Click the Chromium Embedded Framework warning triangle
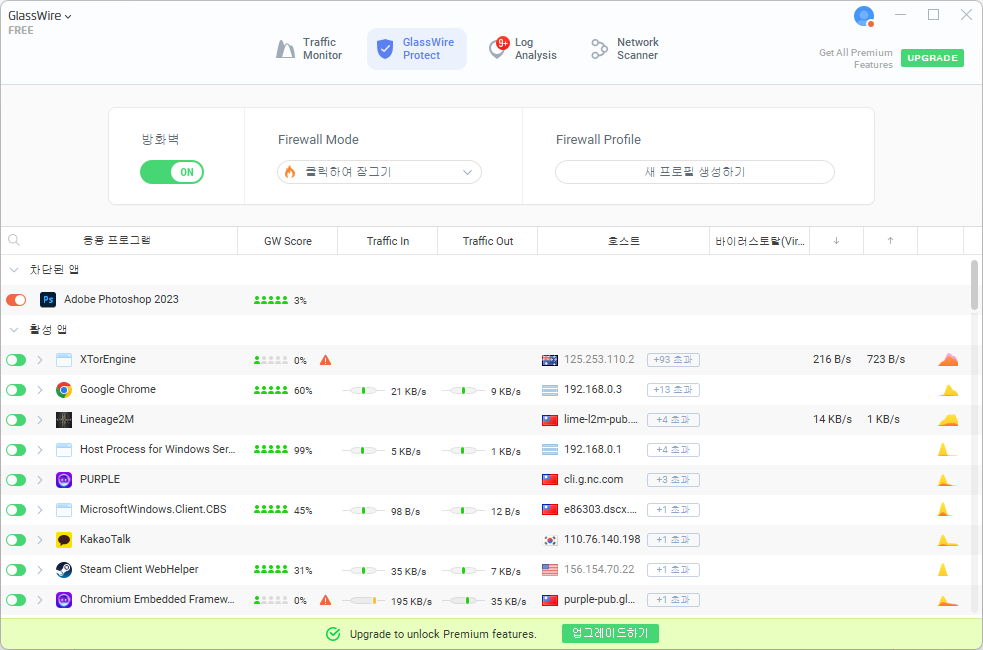This screenshot has height=650, width=983. tap(325, 600)
